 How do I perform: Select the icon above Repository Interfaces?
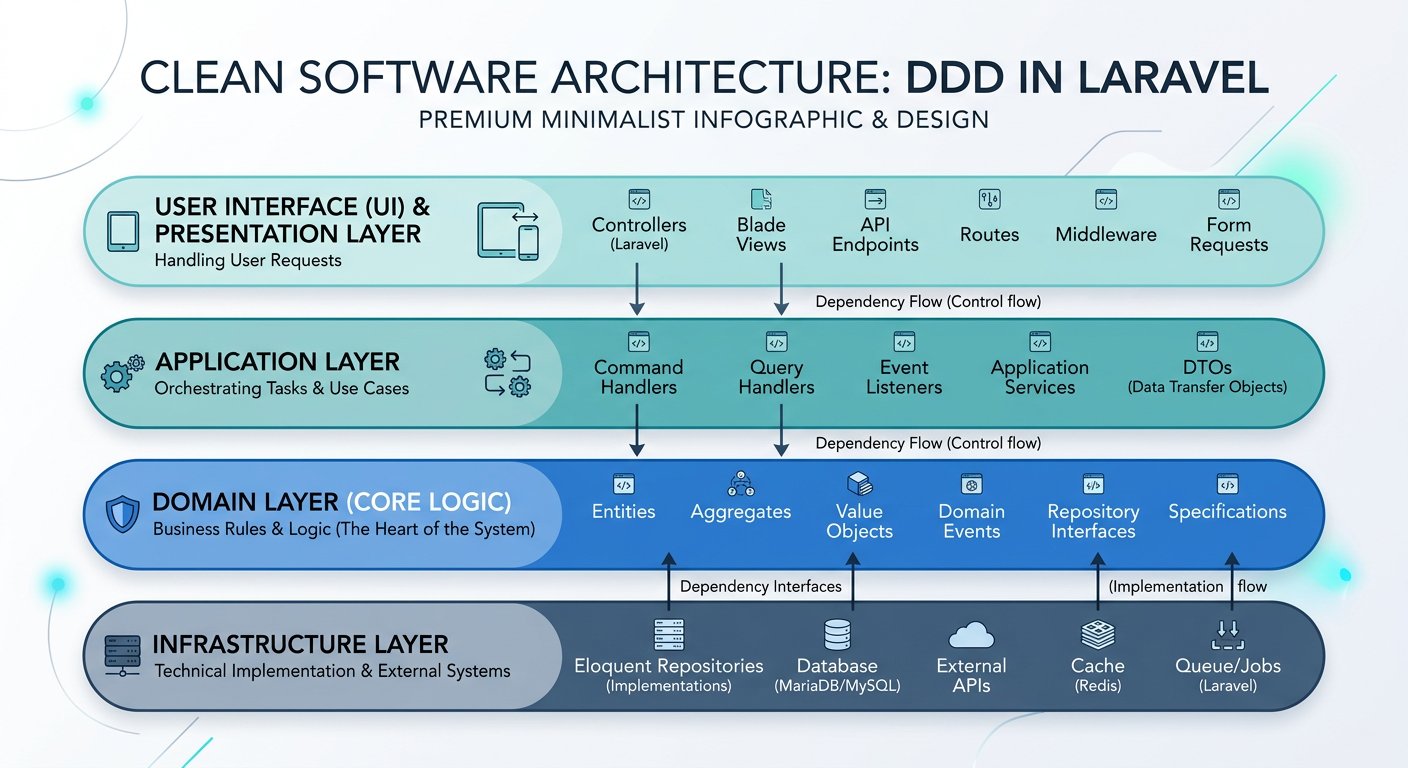(1093, 485)
